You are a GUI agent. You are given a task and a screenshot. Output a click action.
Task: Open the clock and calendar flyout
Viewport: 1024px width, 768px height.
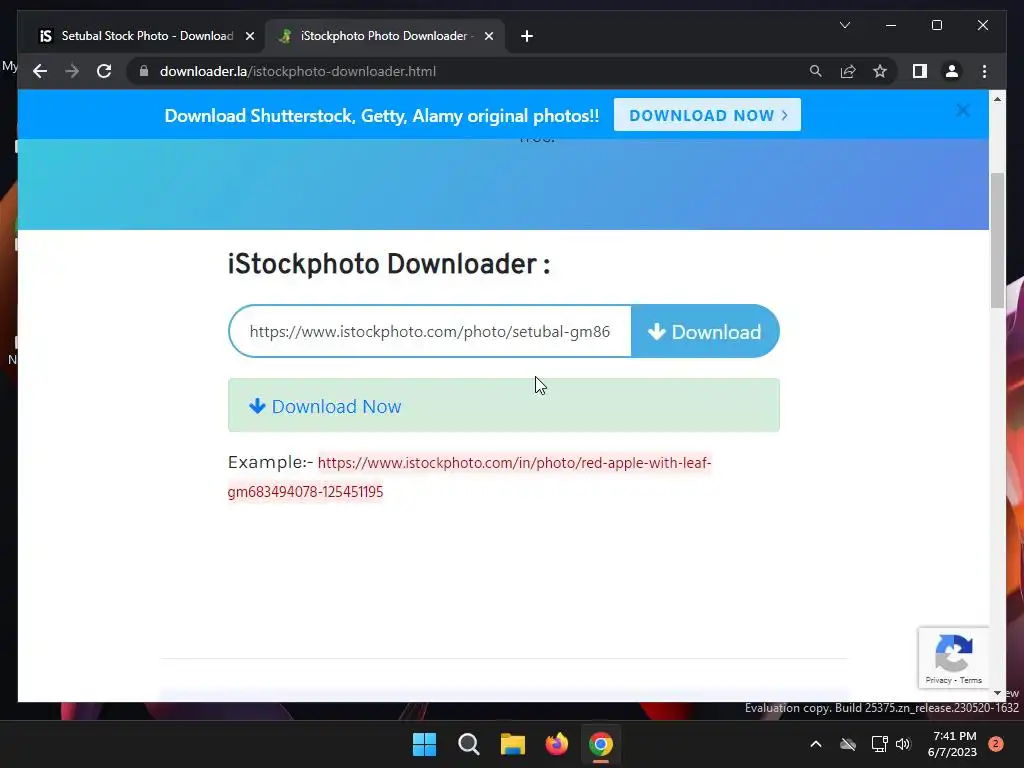click(952, 744)
